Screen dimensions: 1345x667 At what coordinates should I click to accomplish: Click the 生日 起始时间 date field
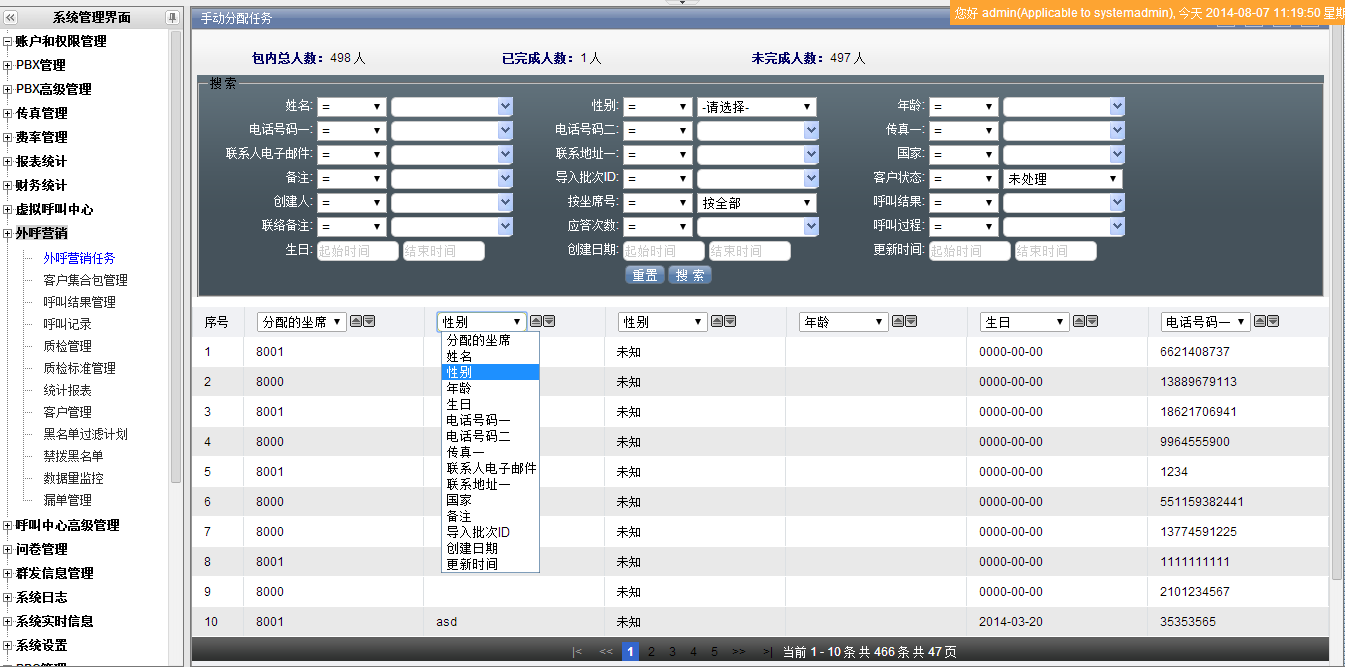pos(358,251)
